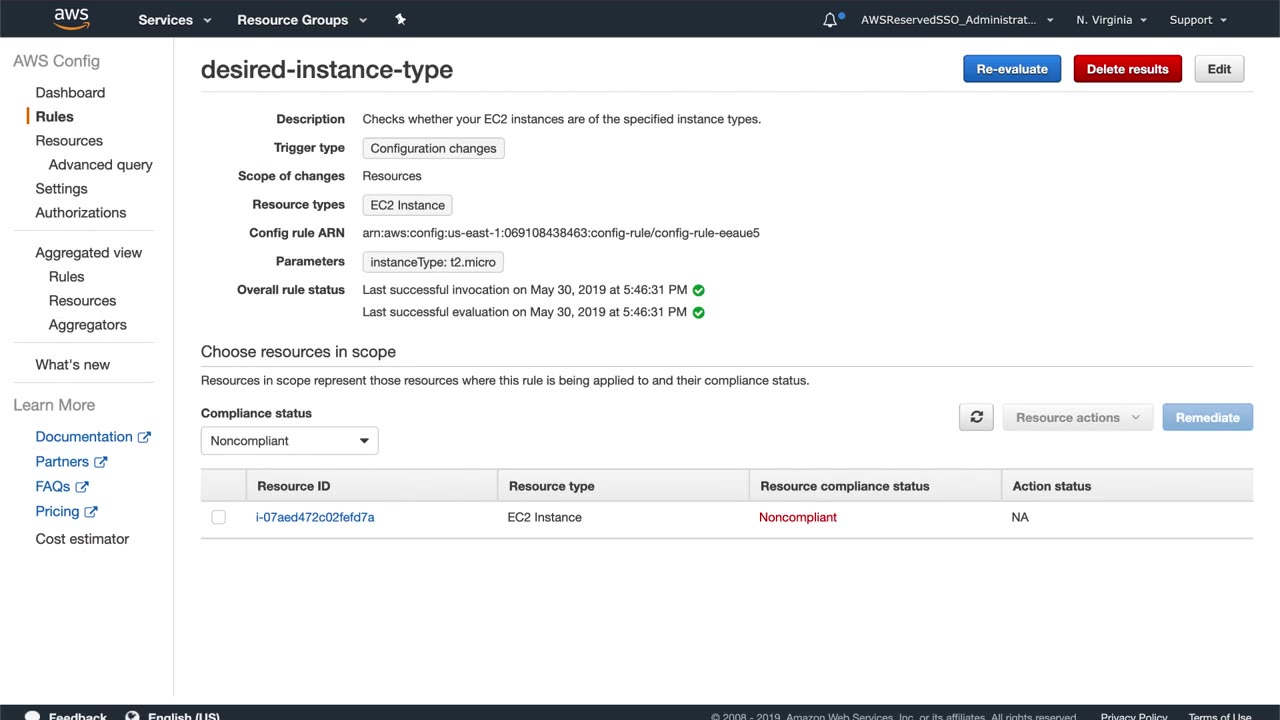Open the N. Virginia region selector
Image resolution: width=1280 pixels, height=720 pixels.
pyautogui.click(x=1111, y=20)
